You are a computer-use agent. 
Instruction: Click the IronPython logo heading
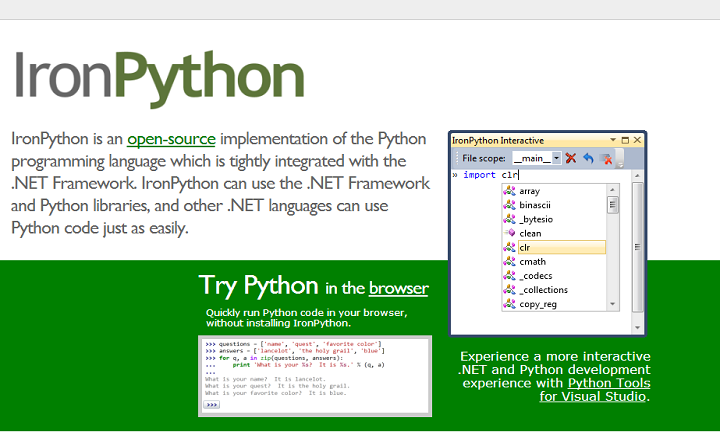coord(159,77)
